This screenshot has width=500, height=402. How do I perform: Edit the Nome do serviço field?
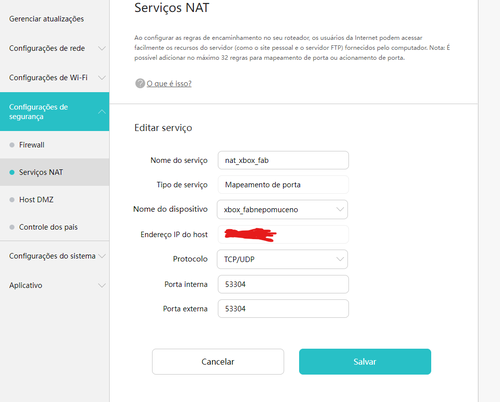pos(283,160)
